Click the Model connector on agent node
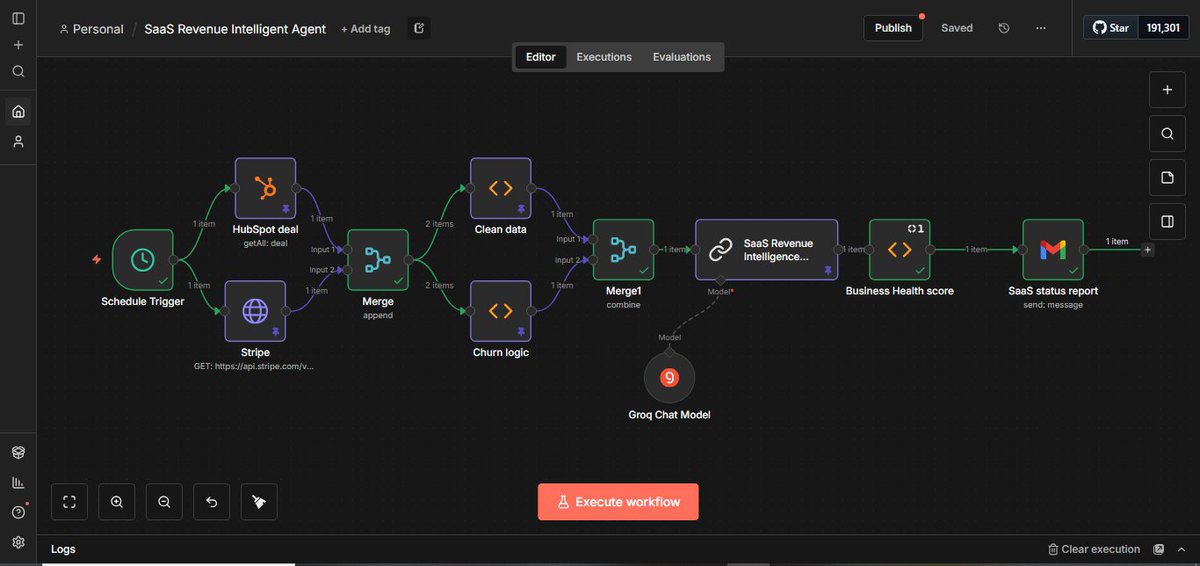The image size is (1200, 566). coord(718,279)
